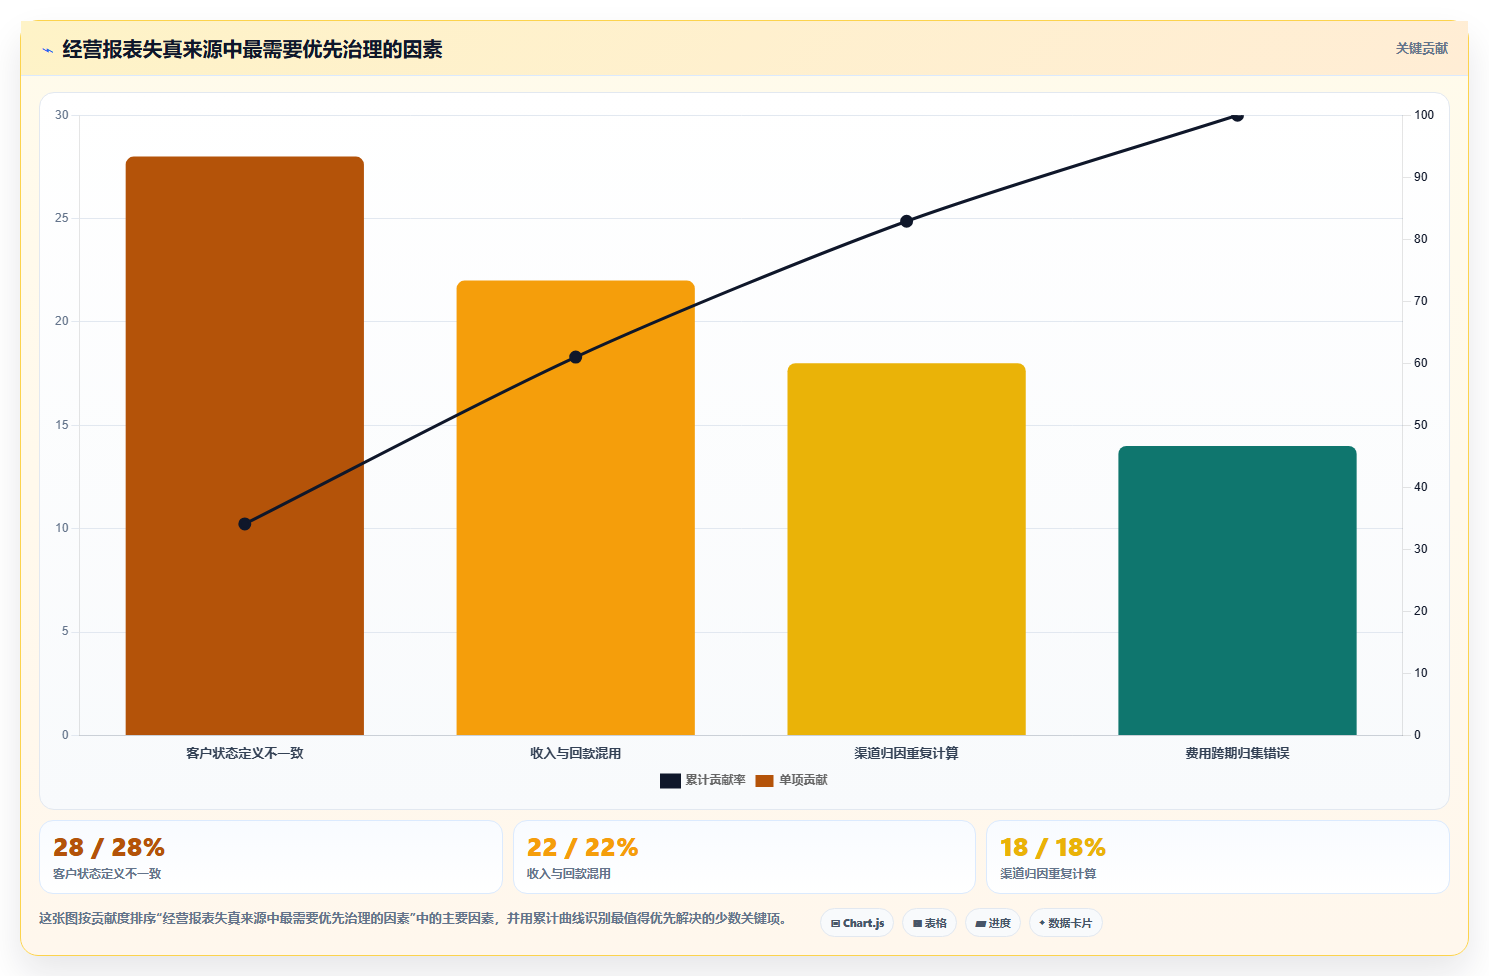
Task: Click the 累计贡献率 legend label text
Action: [x=715, y=780]
